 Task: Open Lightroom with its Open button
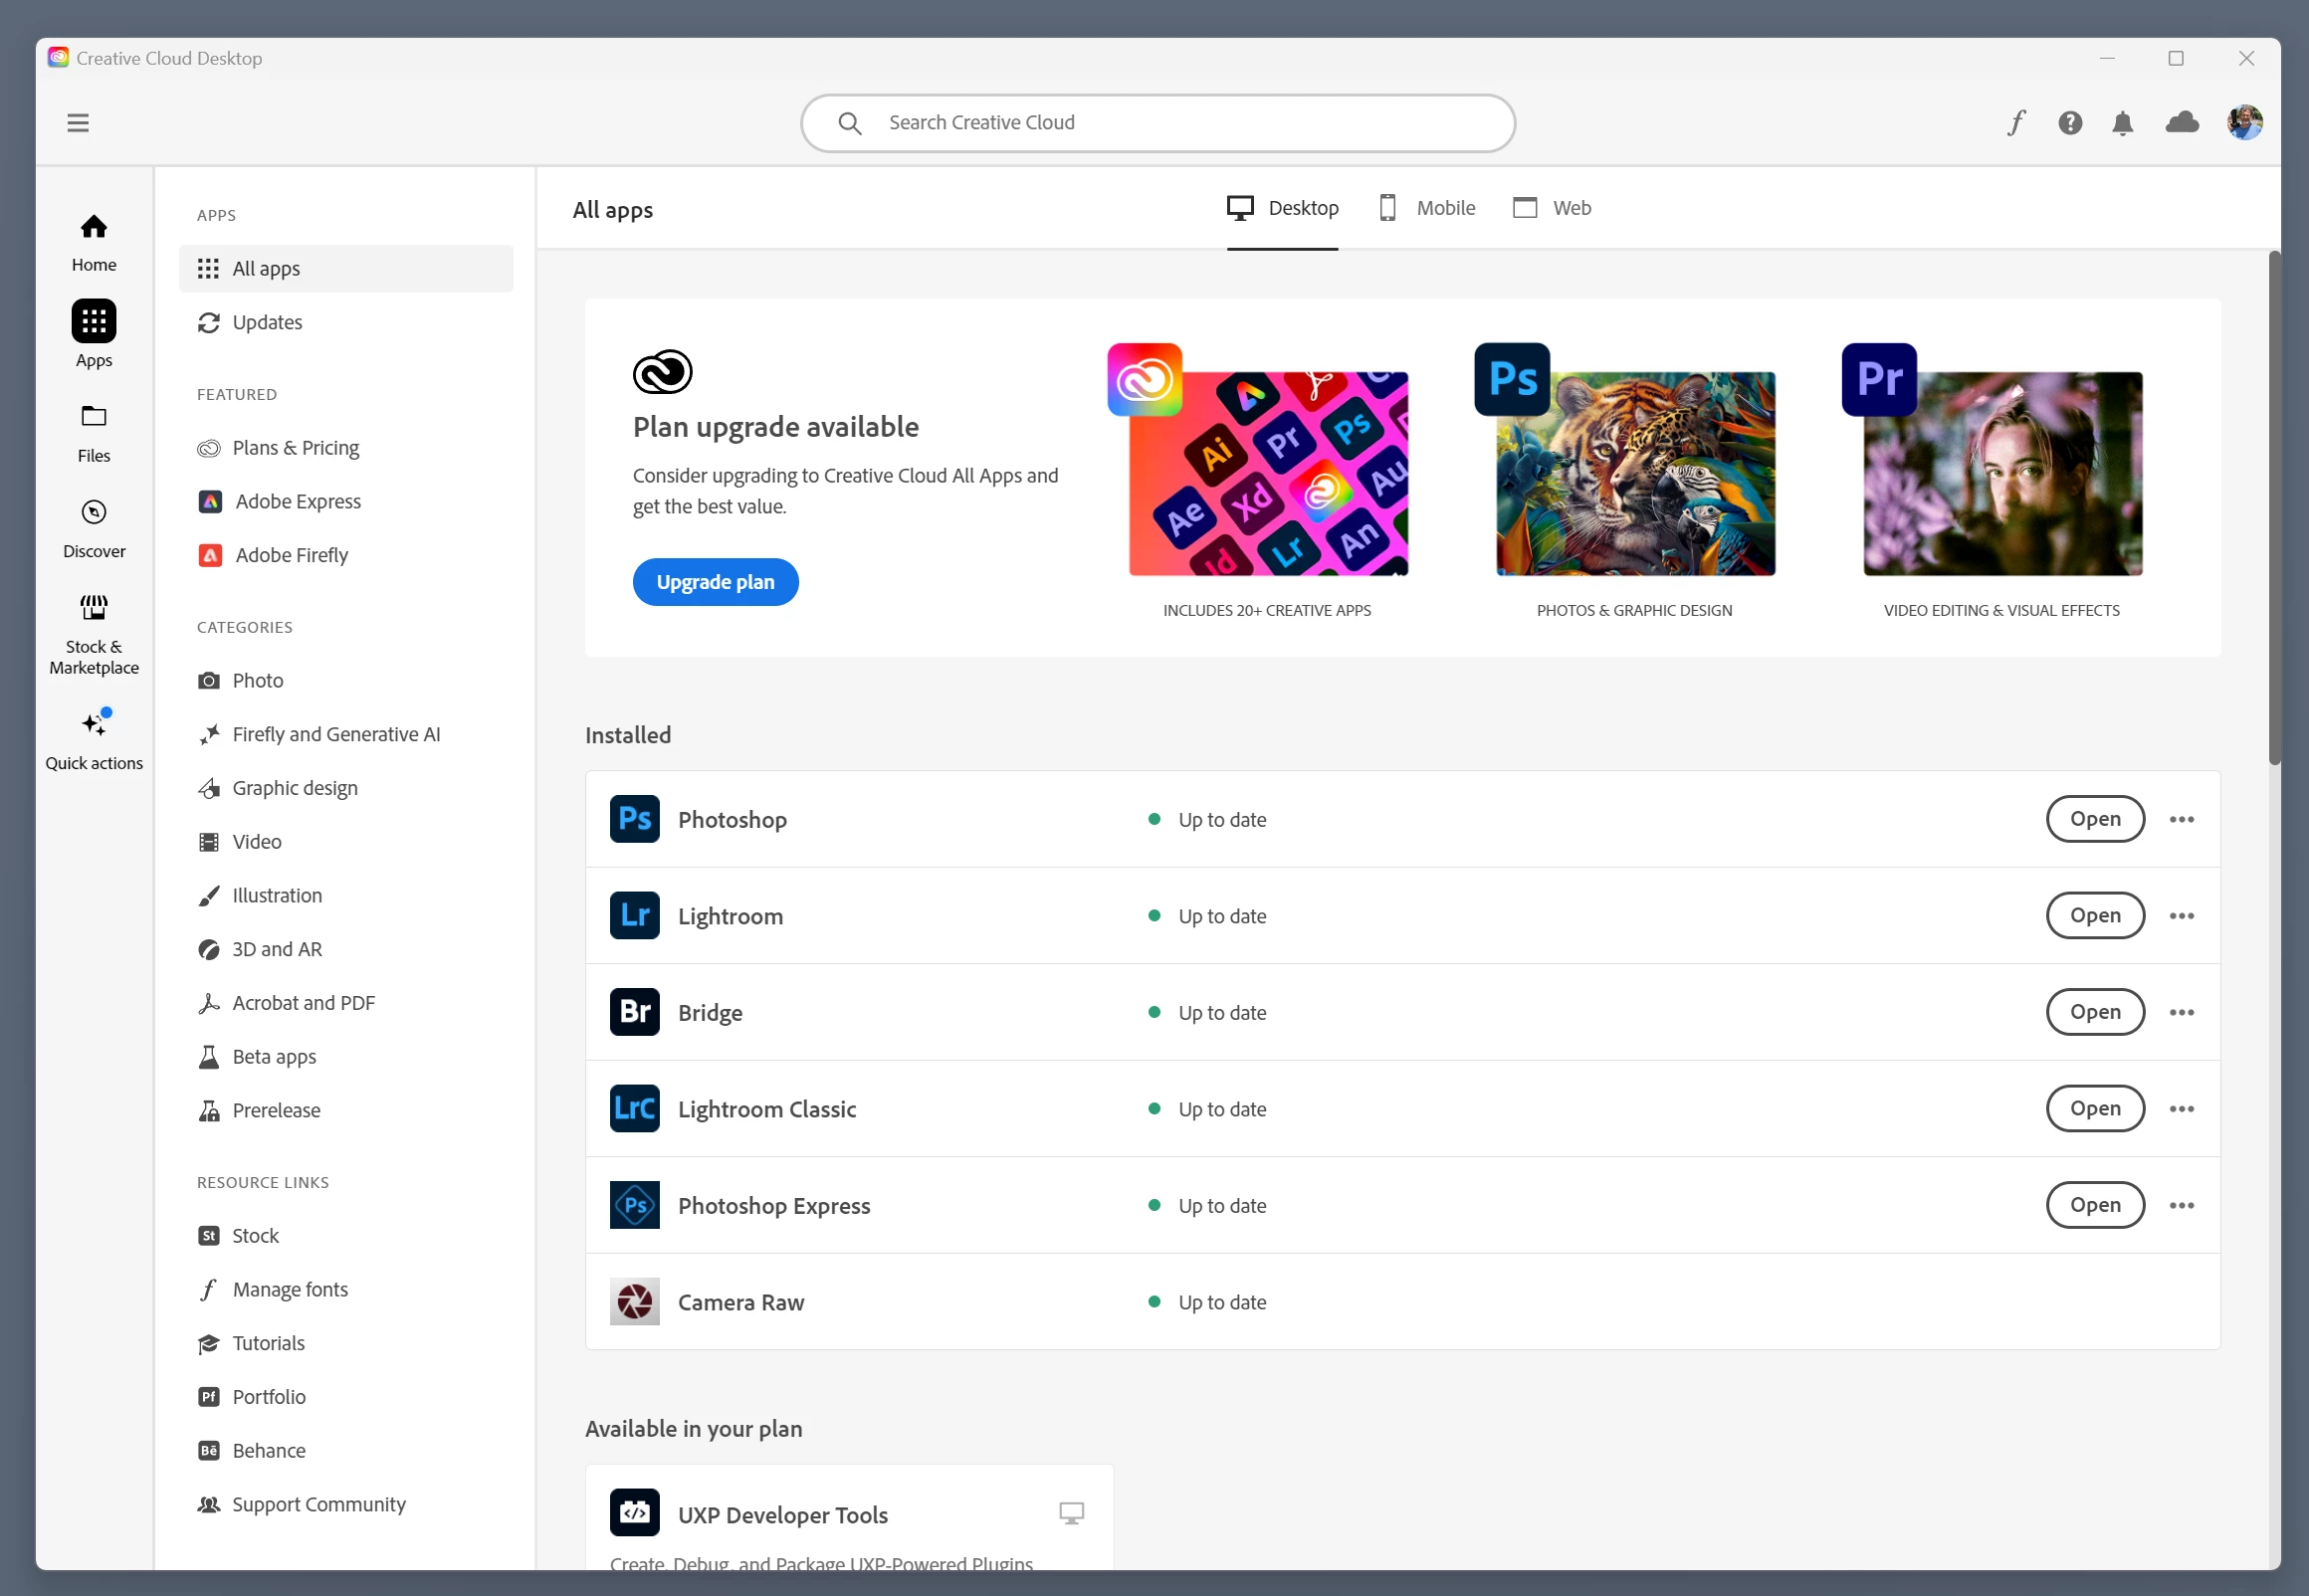tap(2094, 915)
